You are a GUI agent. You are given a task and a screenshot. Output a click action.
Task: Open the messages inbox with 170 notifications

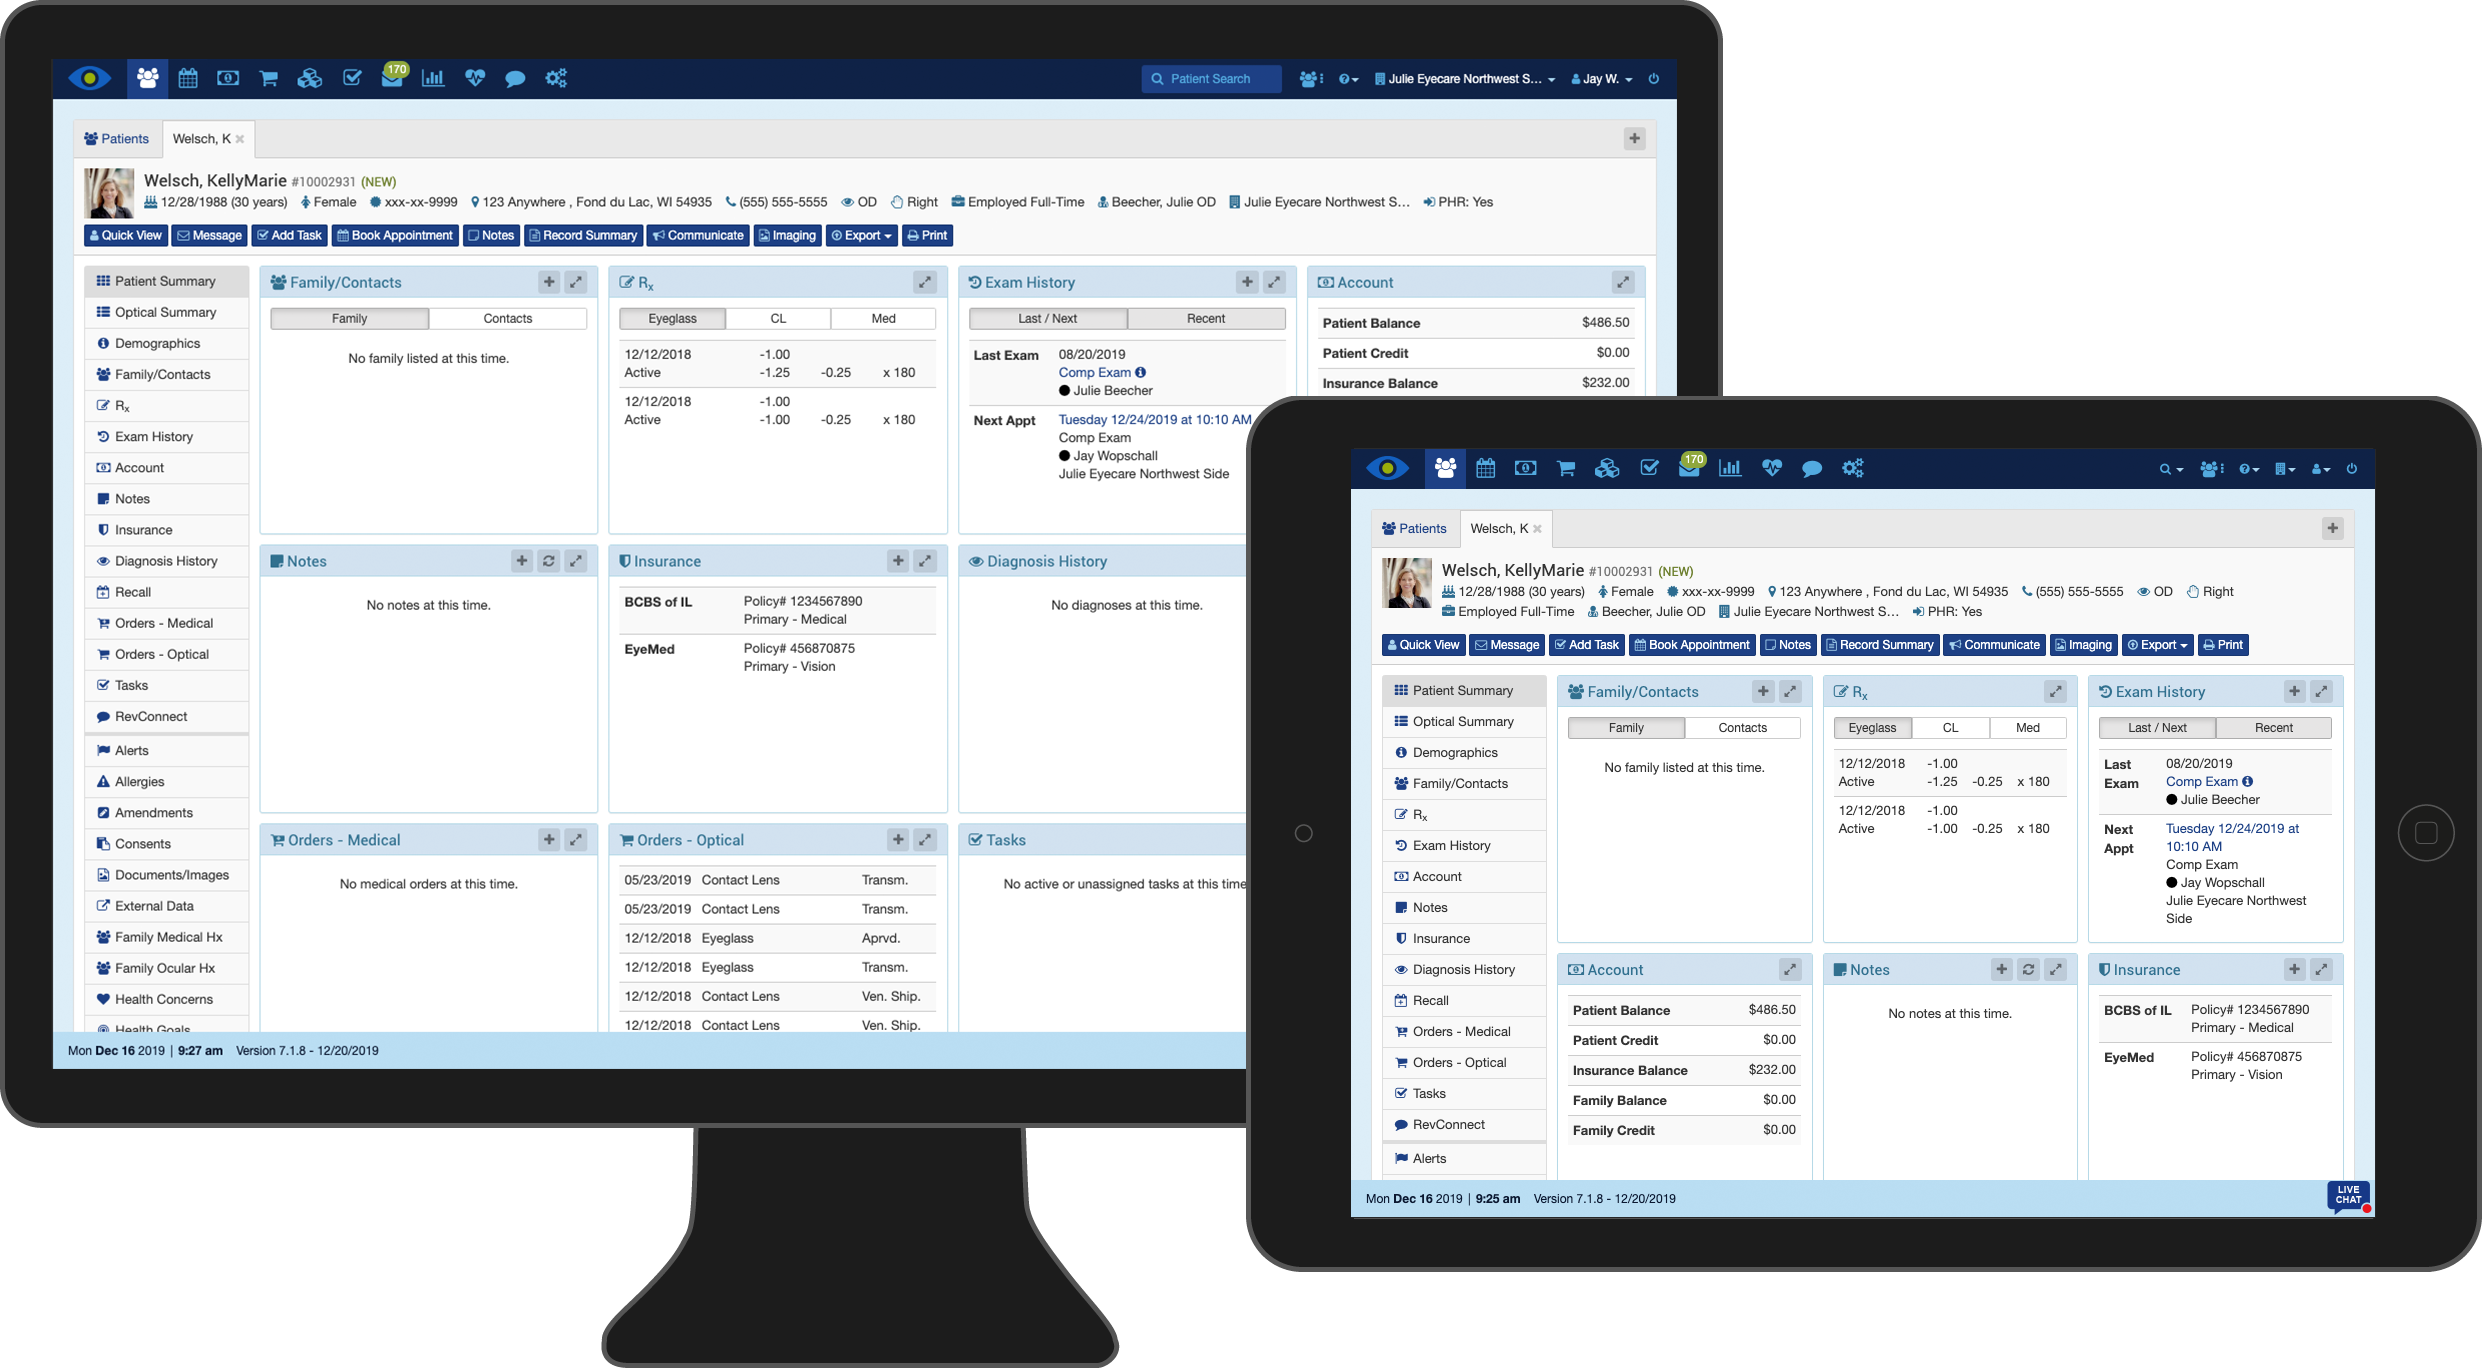coord(394,78)
